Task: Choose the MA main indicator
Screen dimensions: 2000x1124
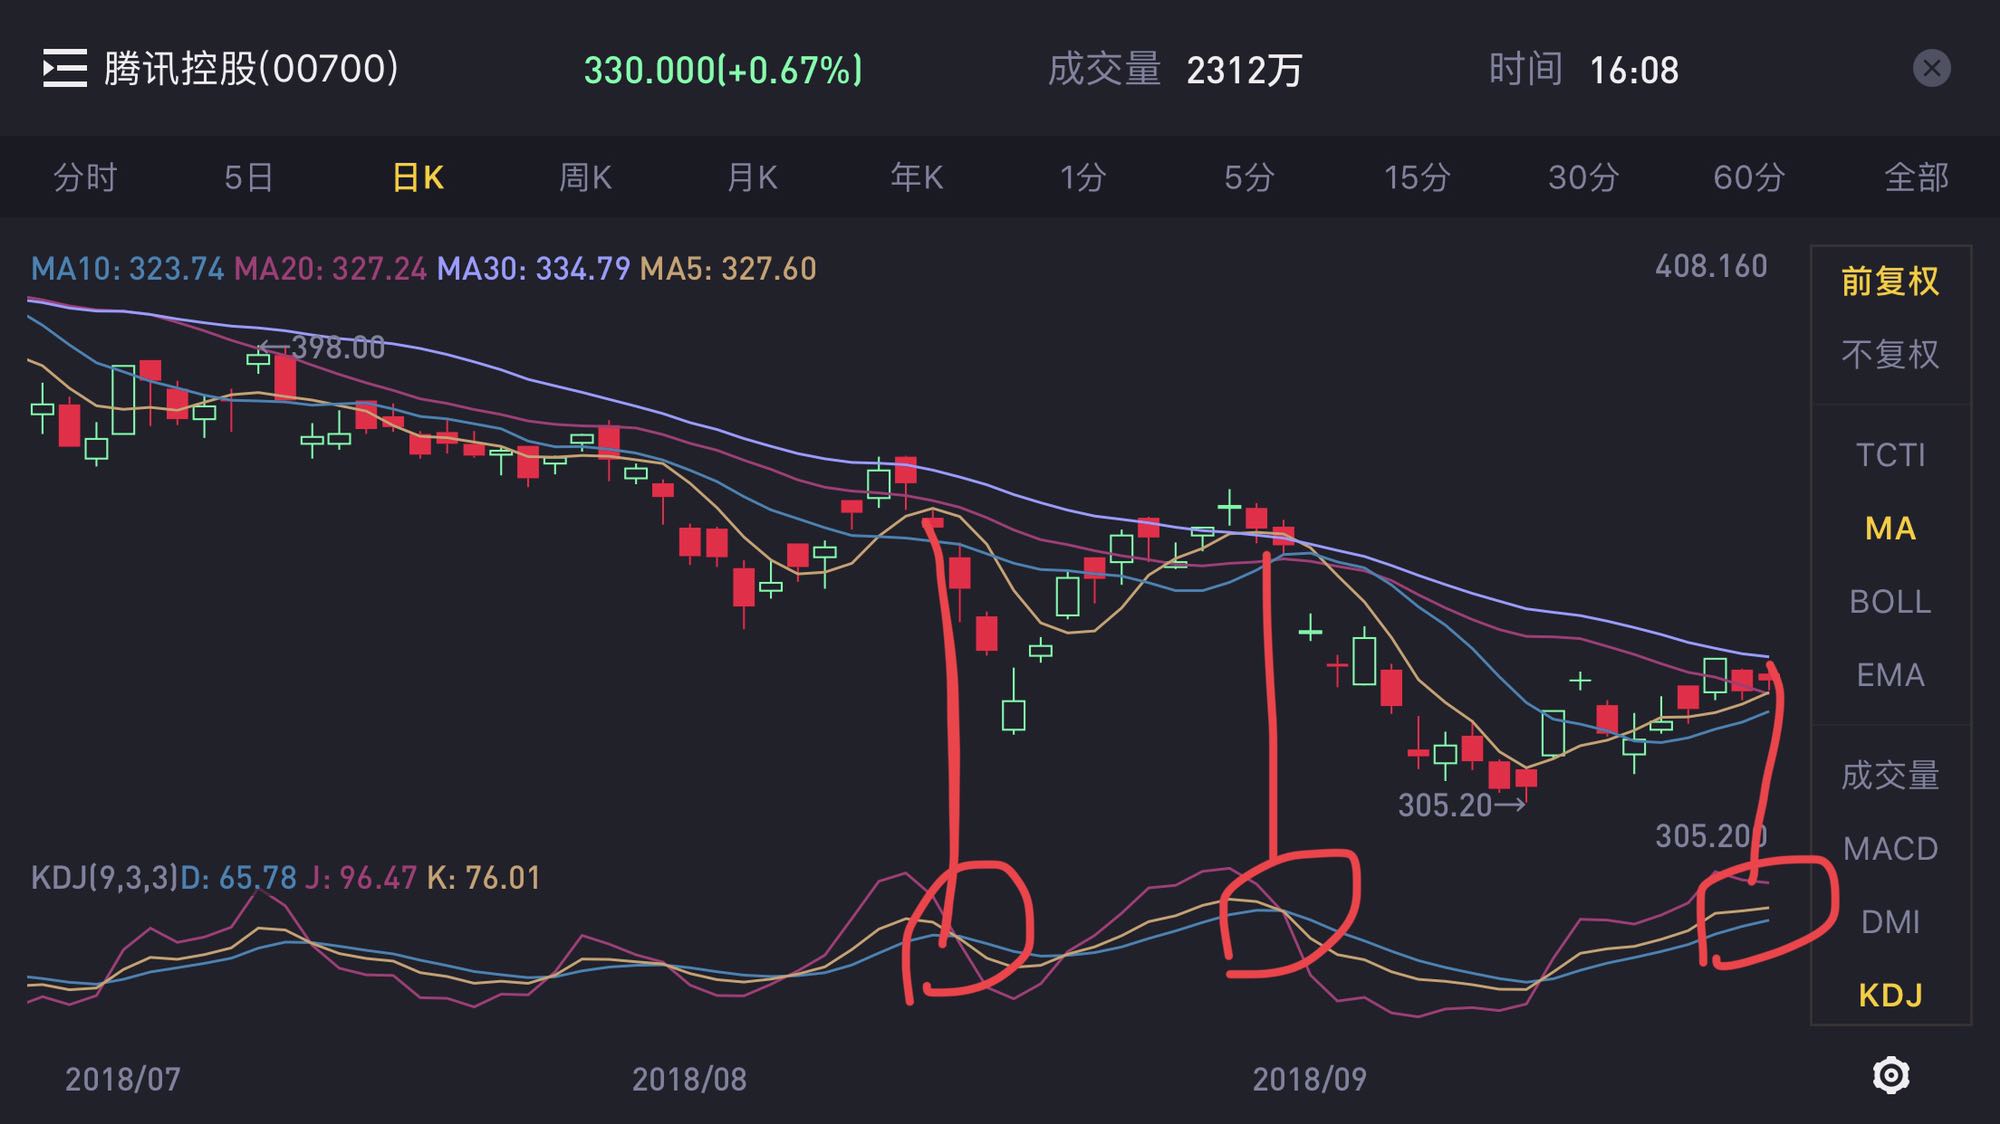Action: [x=1890, y=528]
